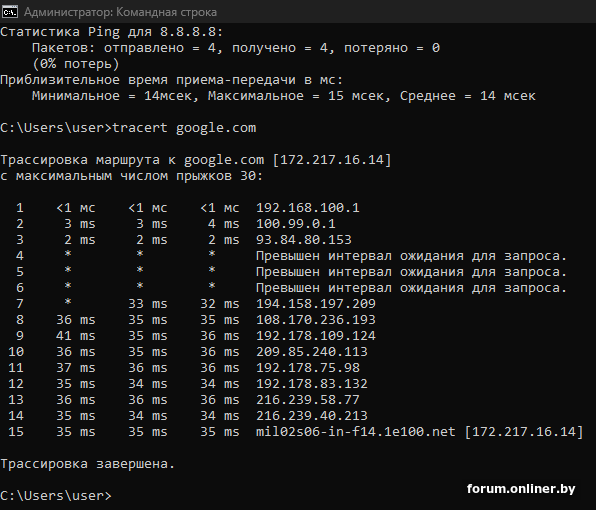This screenshot has height=510, width=596.
Task: Click the IP address 192.168.100.1 in hop 1
Action: click(x=308, y=208)
